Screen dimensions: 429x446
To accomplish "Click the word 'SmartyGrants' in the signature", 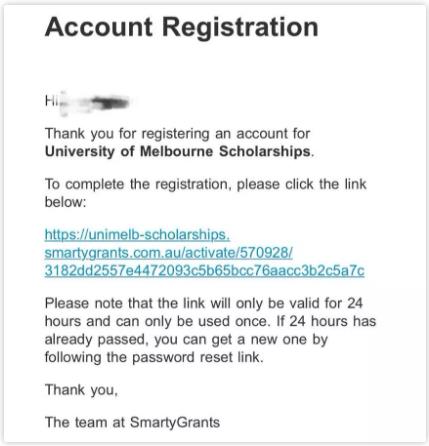I will click(175, 422).
